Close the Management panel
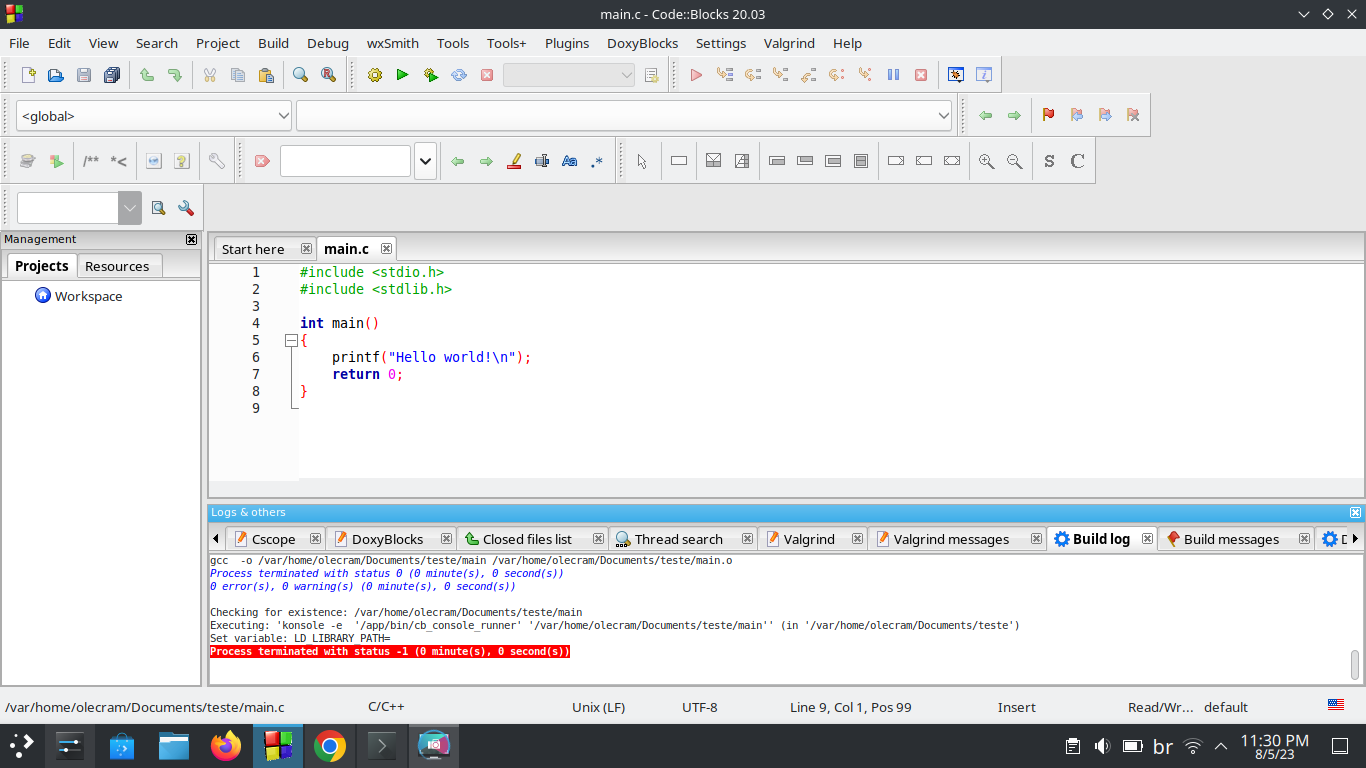The height and width of the screenshot is (768, 1366). 192,240
